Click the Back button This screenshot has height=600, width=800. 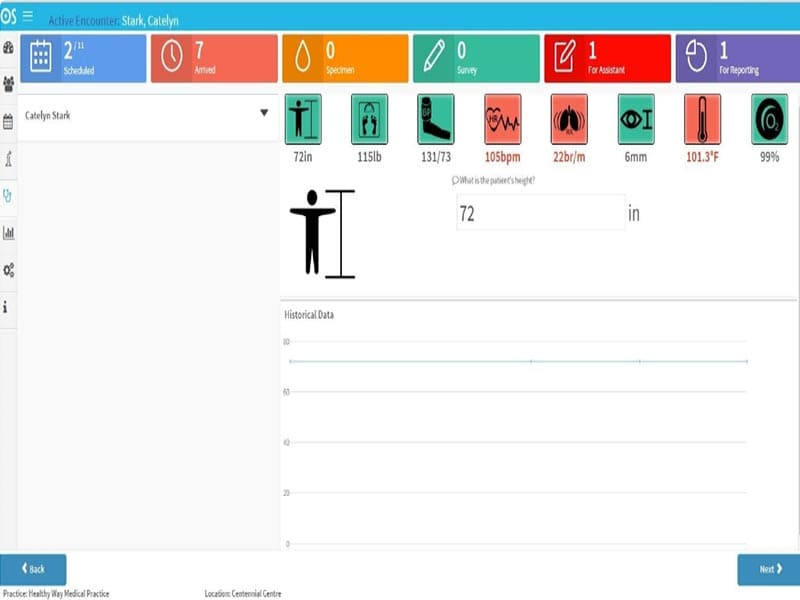point(33,569)
